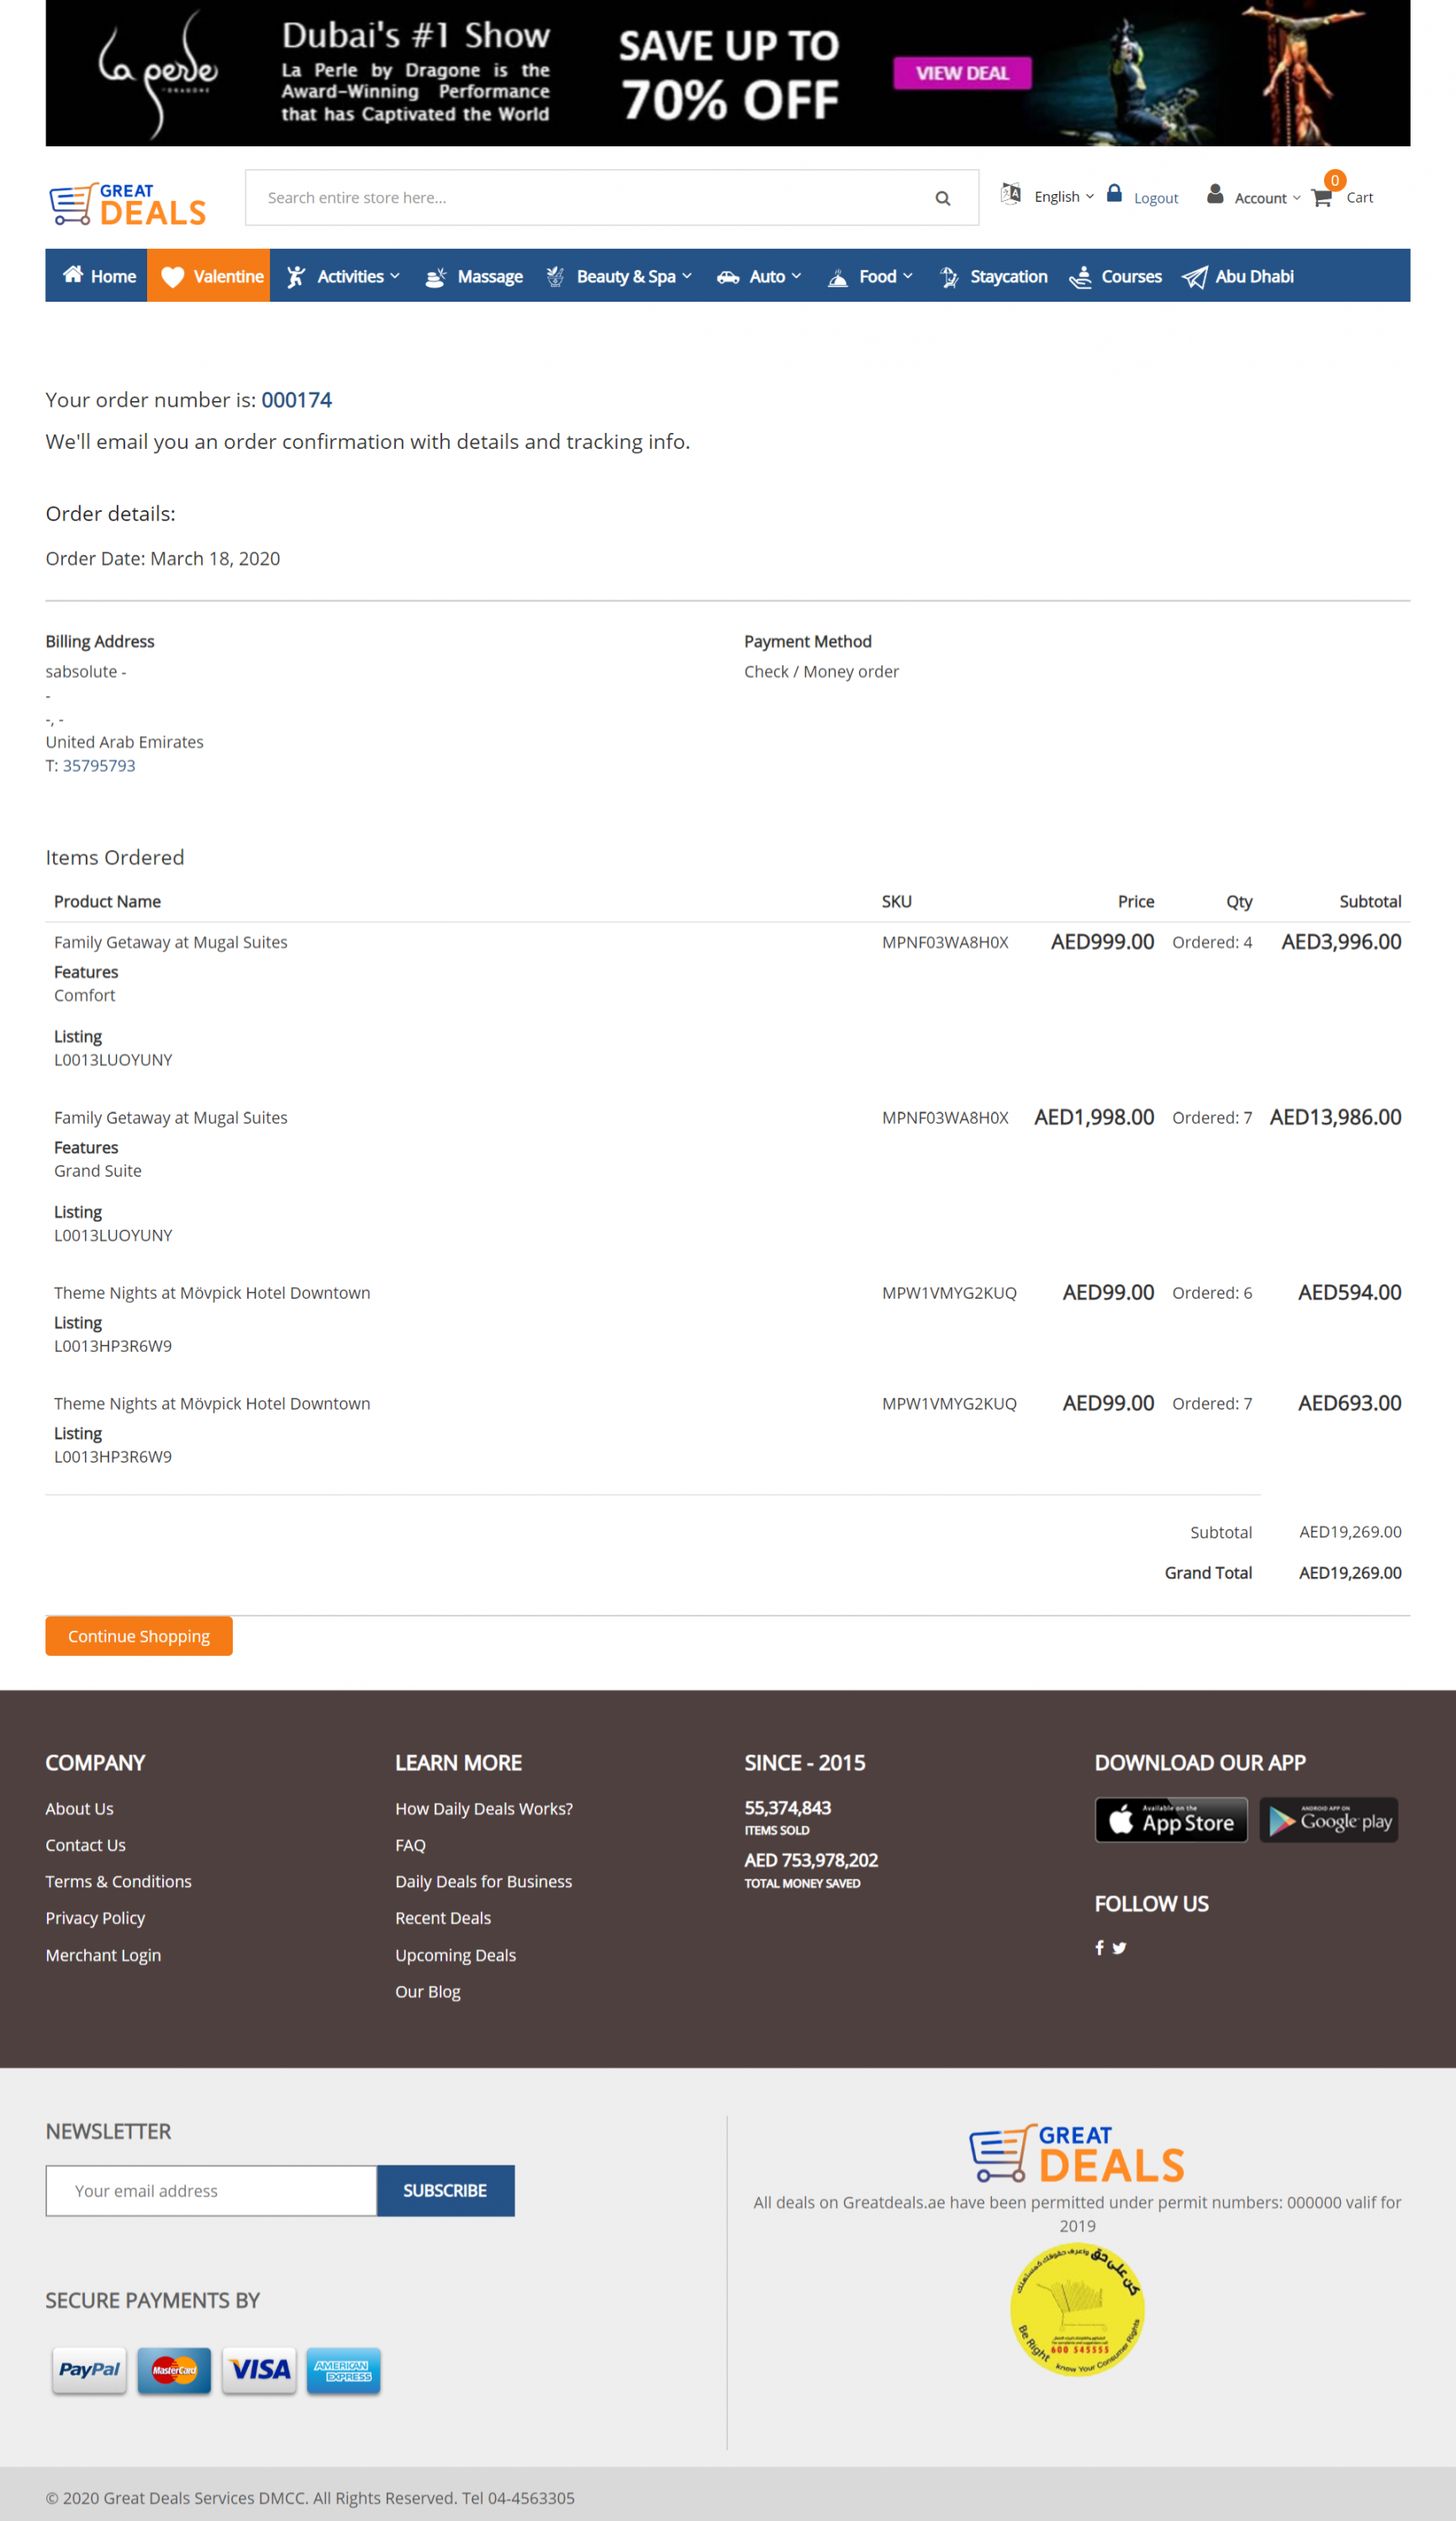This screenshot has width=1456, height=2521.
Task: Expand the Food menu chevron
Action: pos(908,276)
